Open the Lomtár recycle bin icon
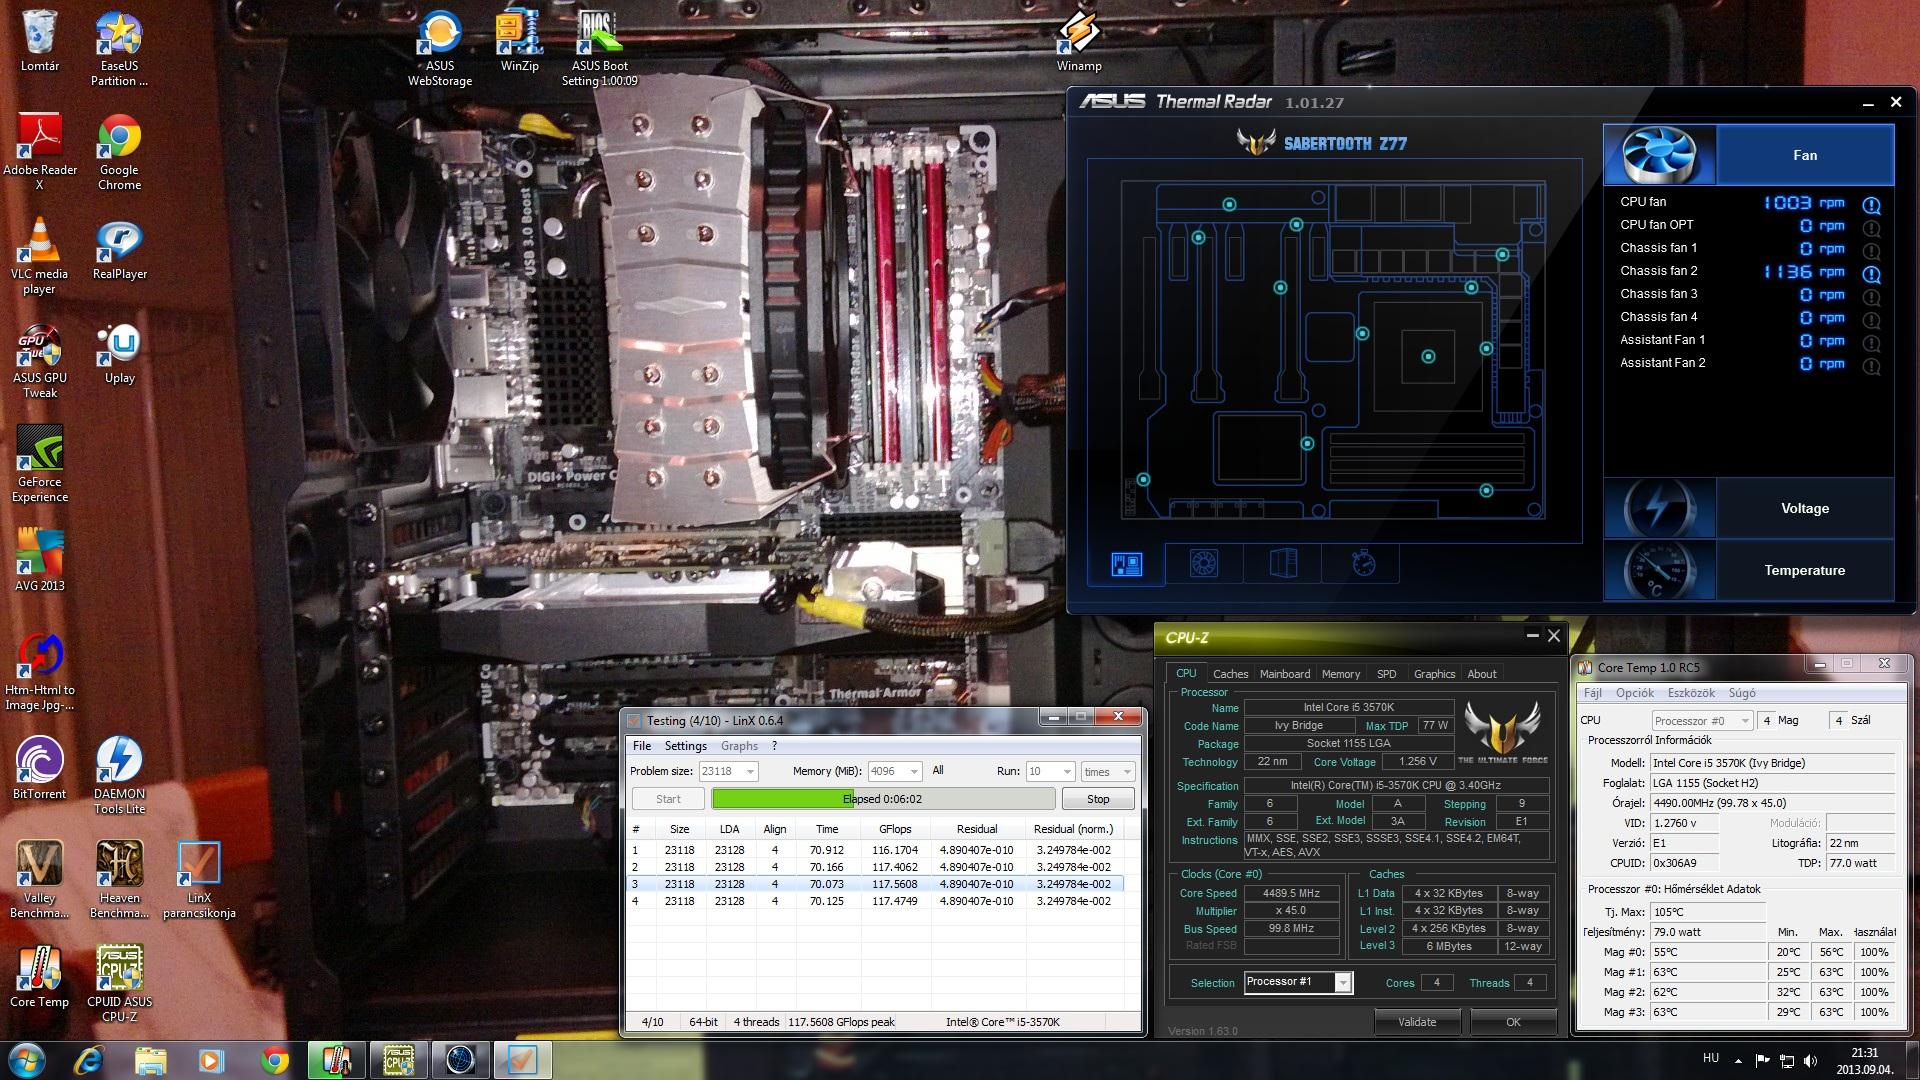Screen dimensions: 1920x1080 point(40,42)
